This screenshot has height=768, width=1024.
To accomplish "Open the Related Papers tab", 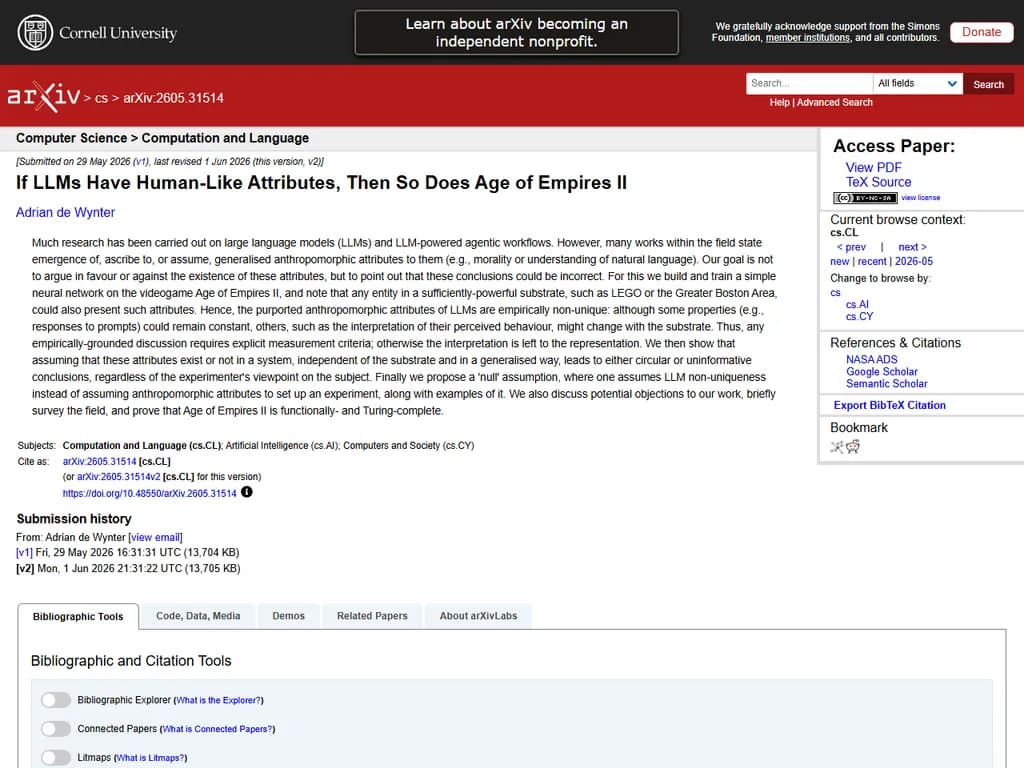I will [x=372, y=616].
